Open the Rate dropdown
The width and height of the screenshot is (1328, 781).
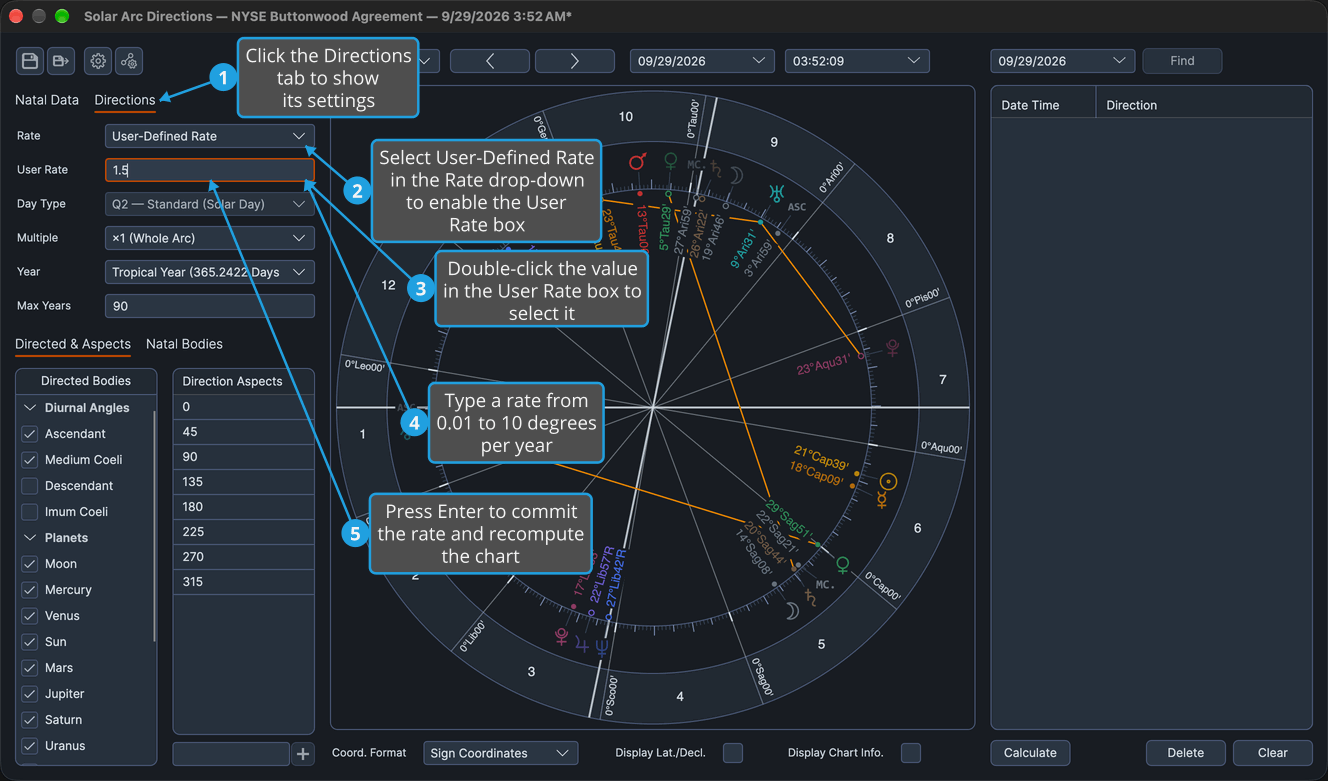tap(210, 136)
